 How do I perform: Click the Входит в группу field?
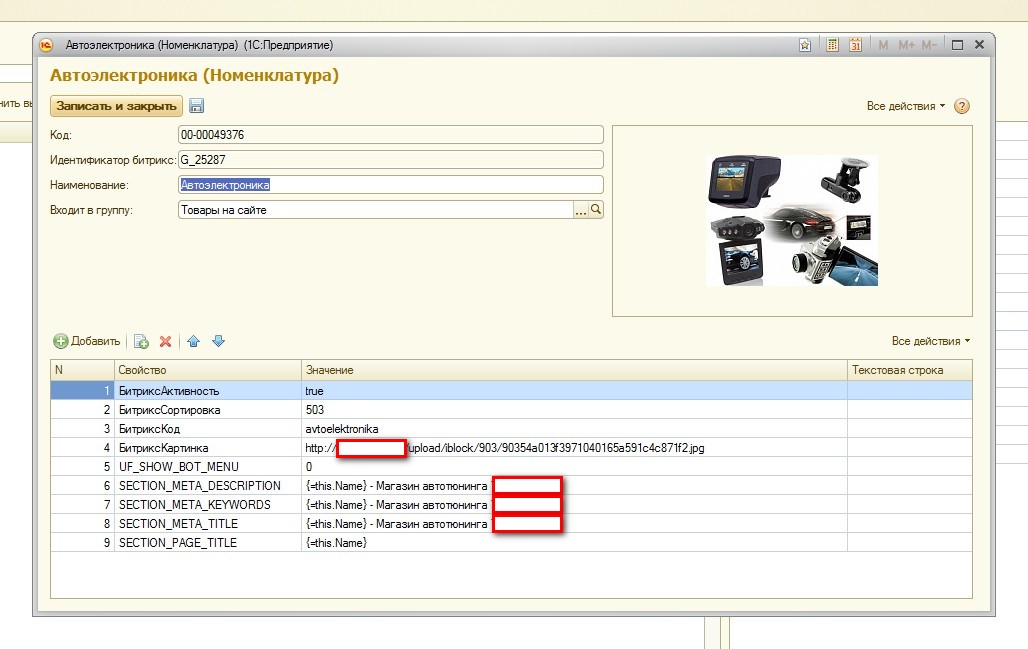376,210
